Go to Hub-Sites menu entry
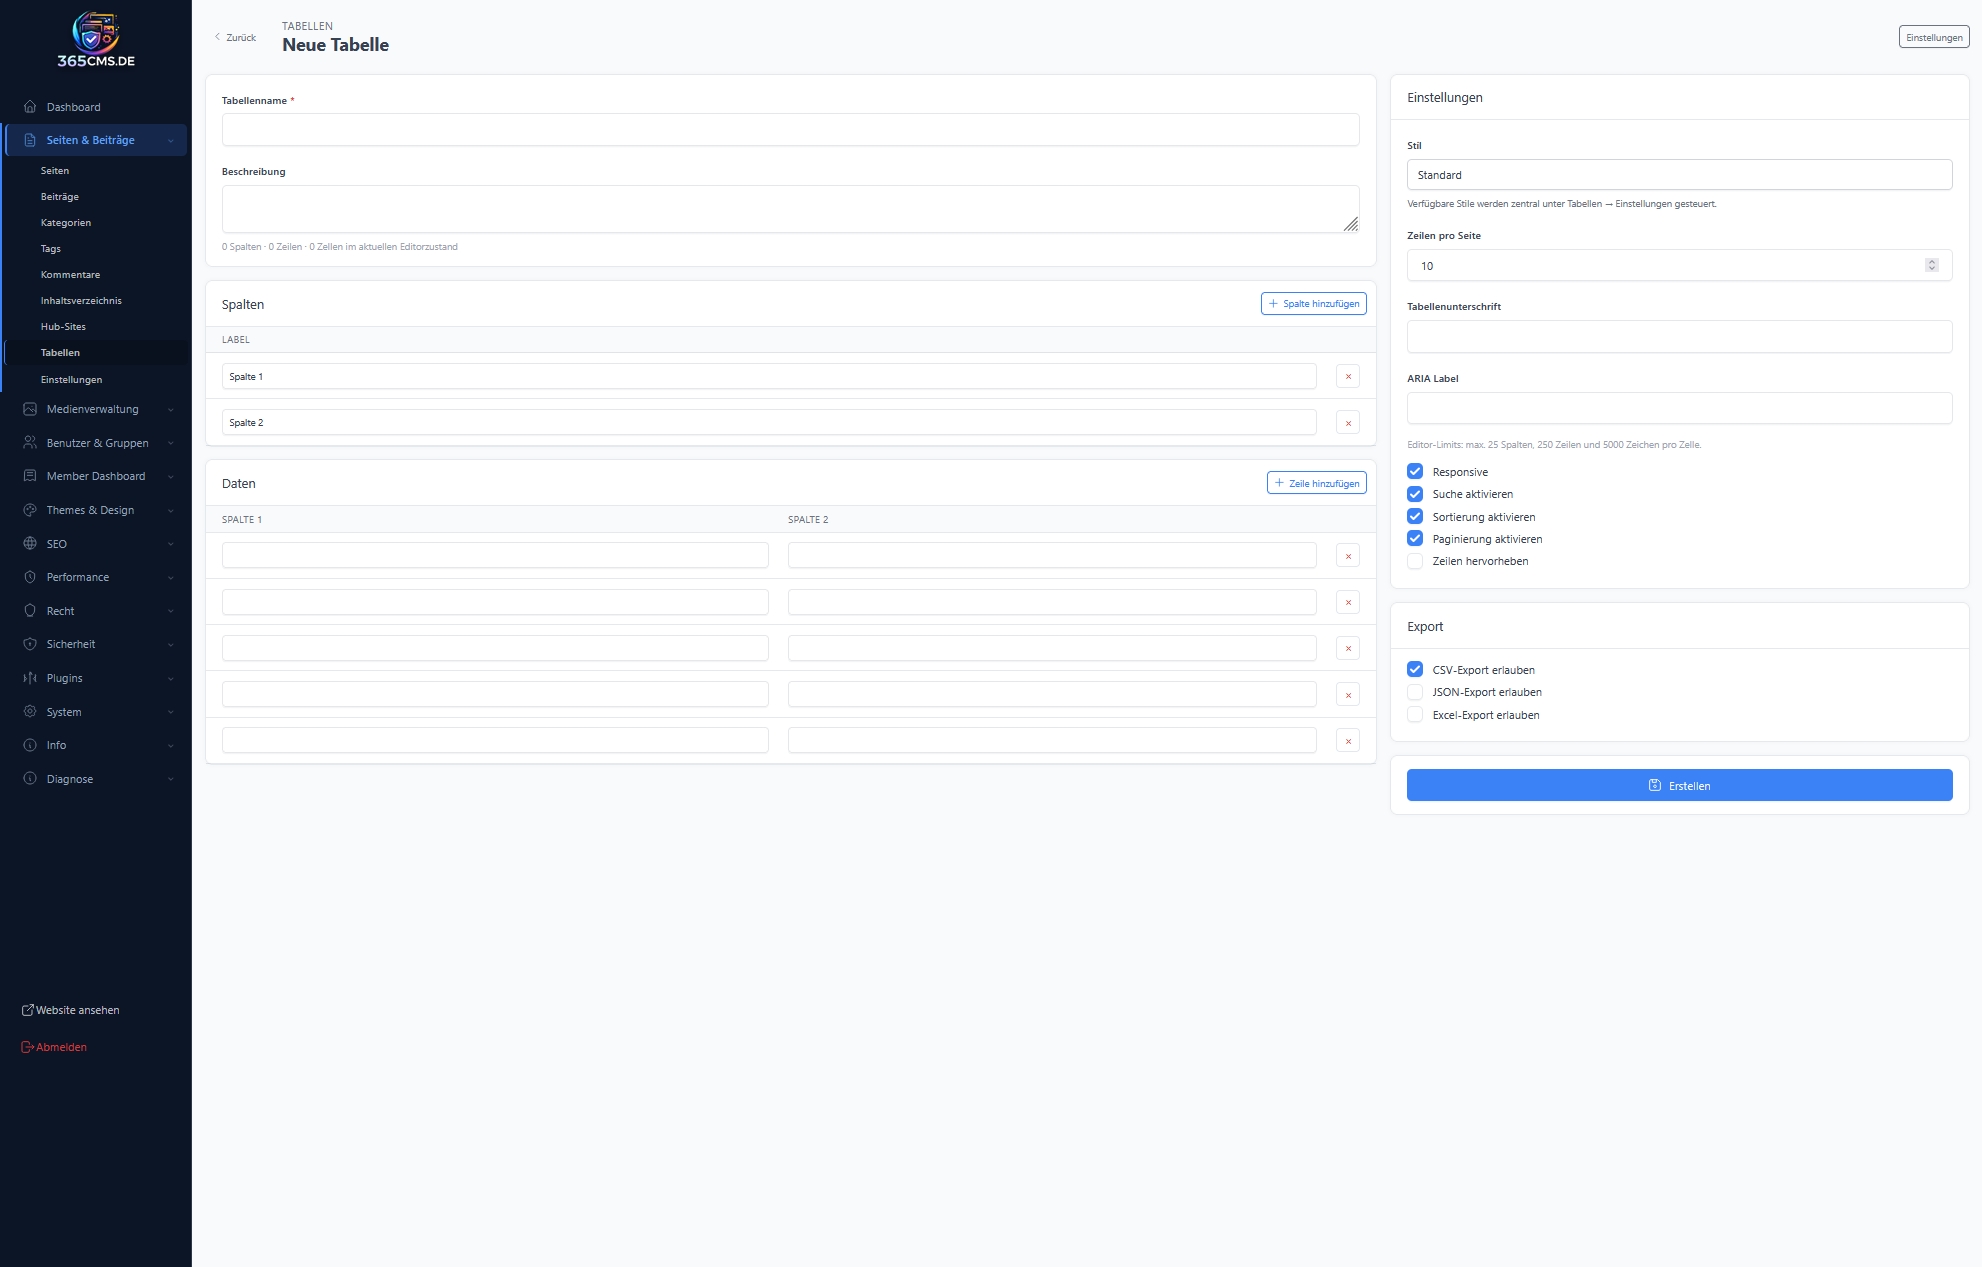Image resolution: width=1982 pixels, height=1267 pixels. tap(63, 327)
